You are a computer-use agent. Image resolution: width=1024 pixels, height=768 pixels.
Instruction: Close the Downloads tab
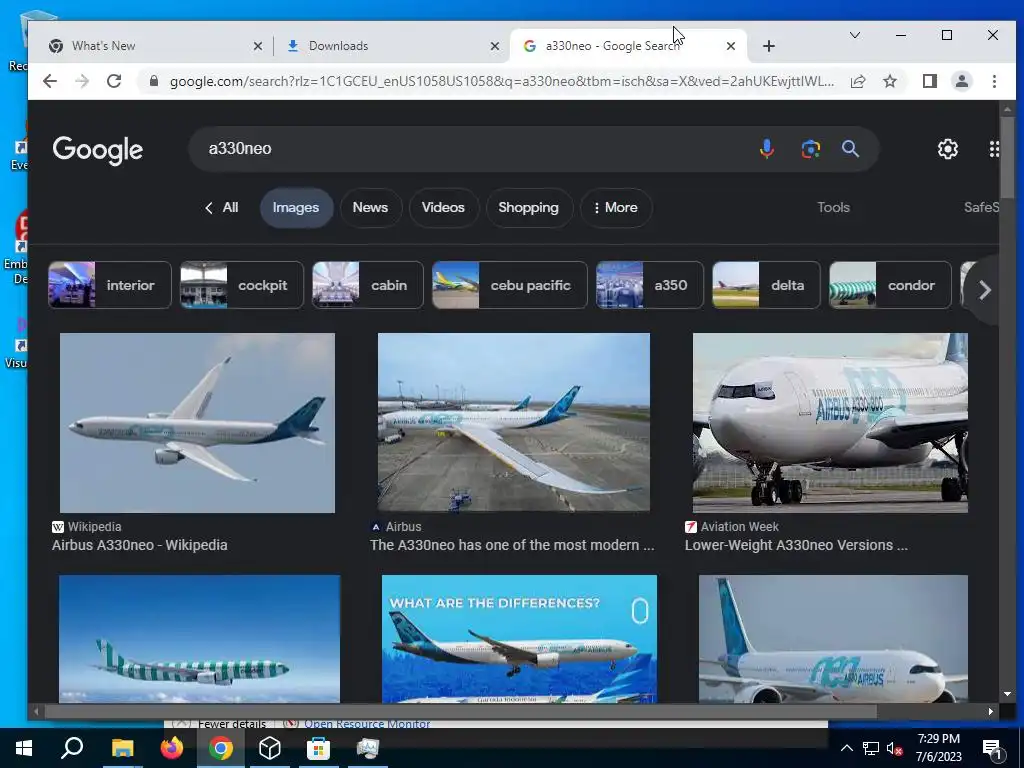tap(494, 46)
